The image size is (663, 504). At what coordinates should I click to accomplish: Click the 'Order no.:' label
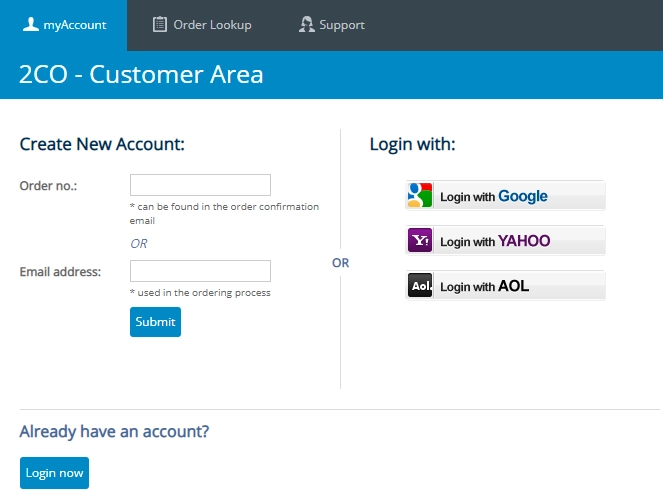[x=48, y=186]
